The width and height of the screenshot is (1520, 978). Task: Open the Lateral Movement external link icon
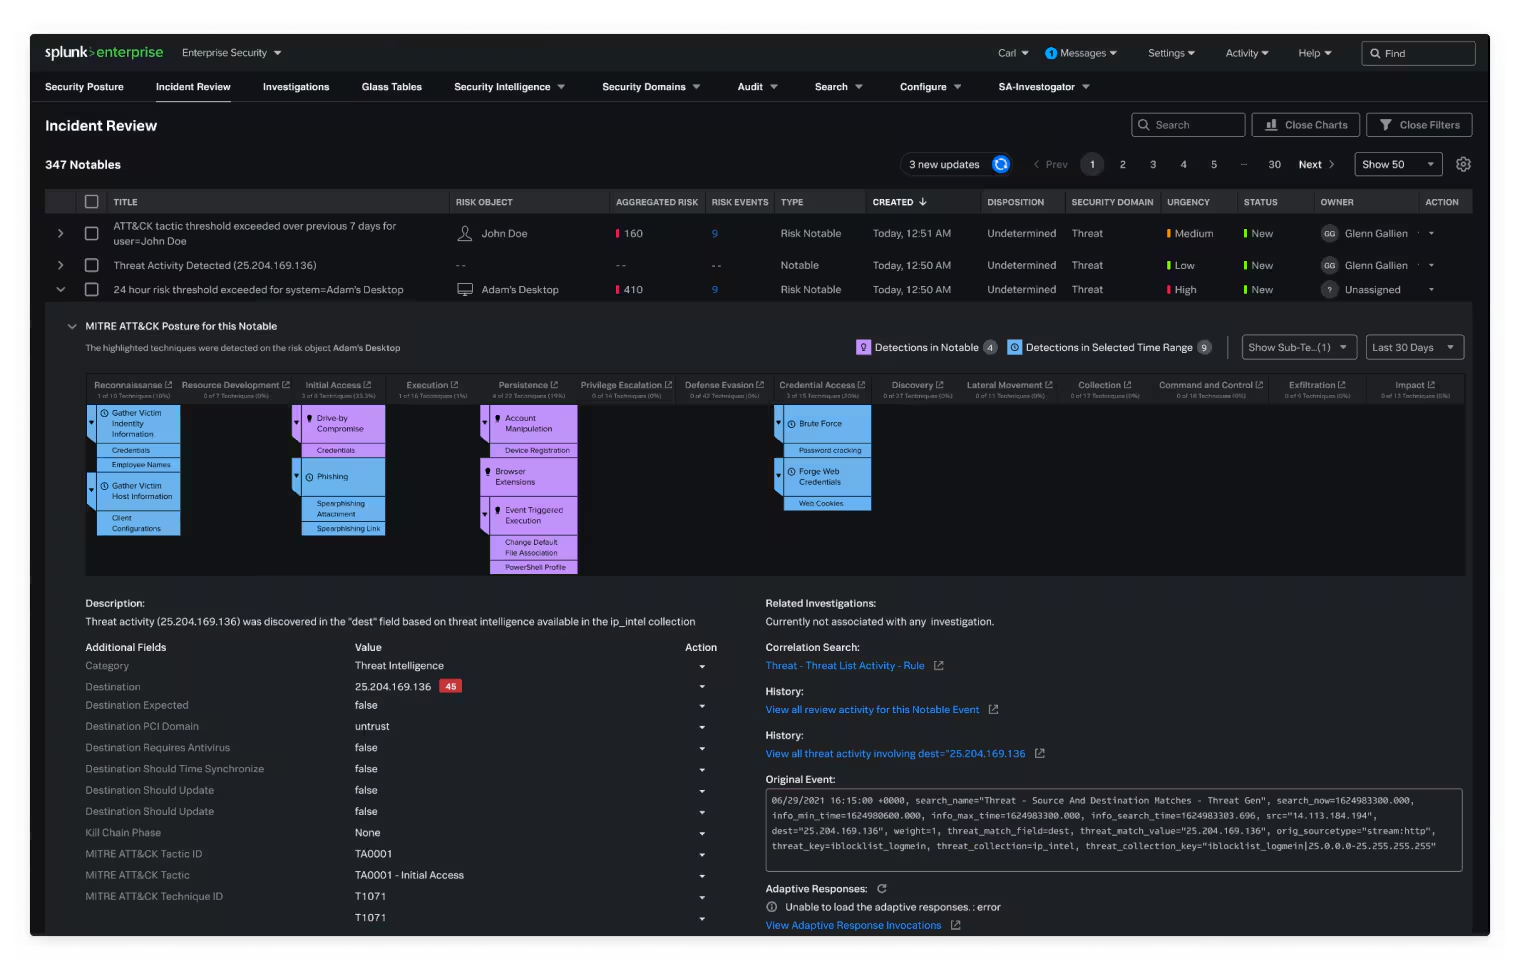tap(1048, 385)
